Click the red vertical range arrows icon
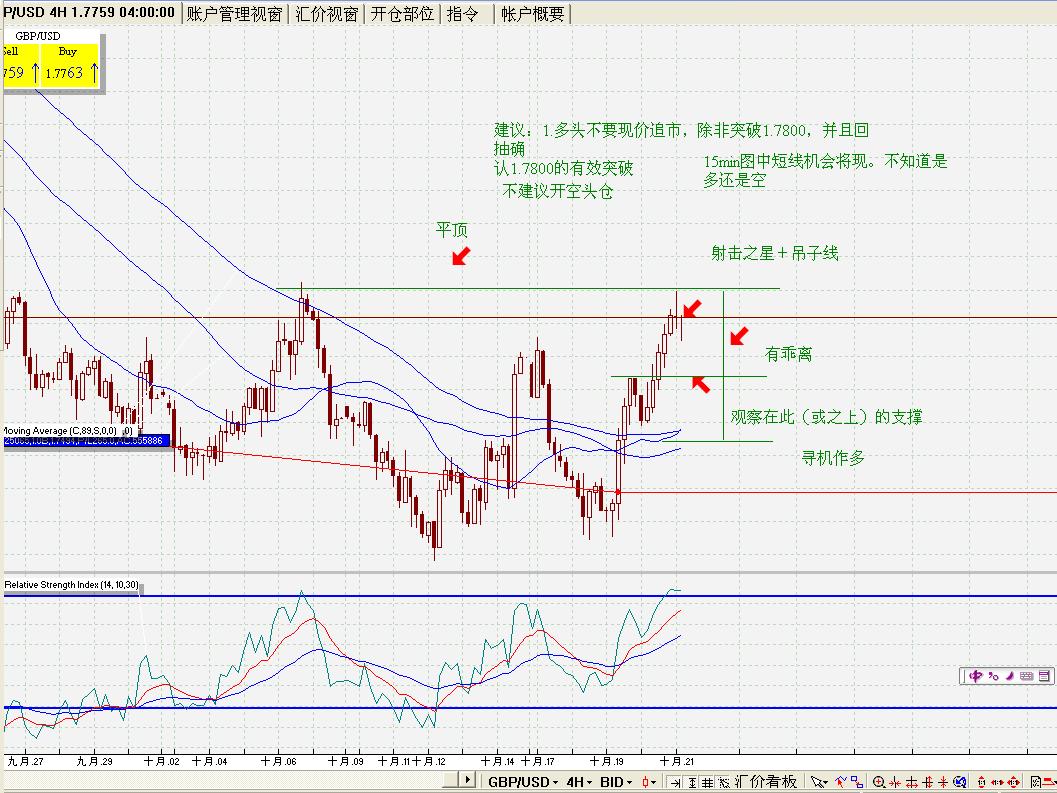The image size is (1057, 793). [981, 782]
